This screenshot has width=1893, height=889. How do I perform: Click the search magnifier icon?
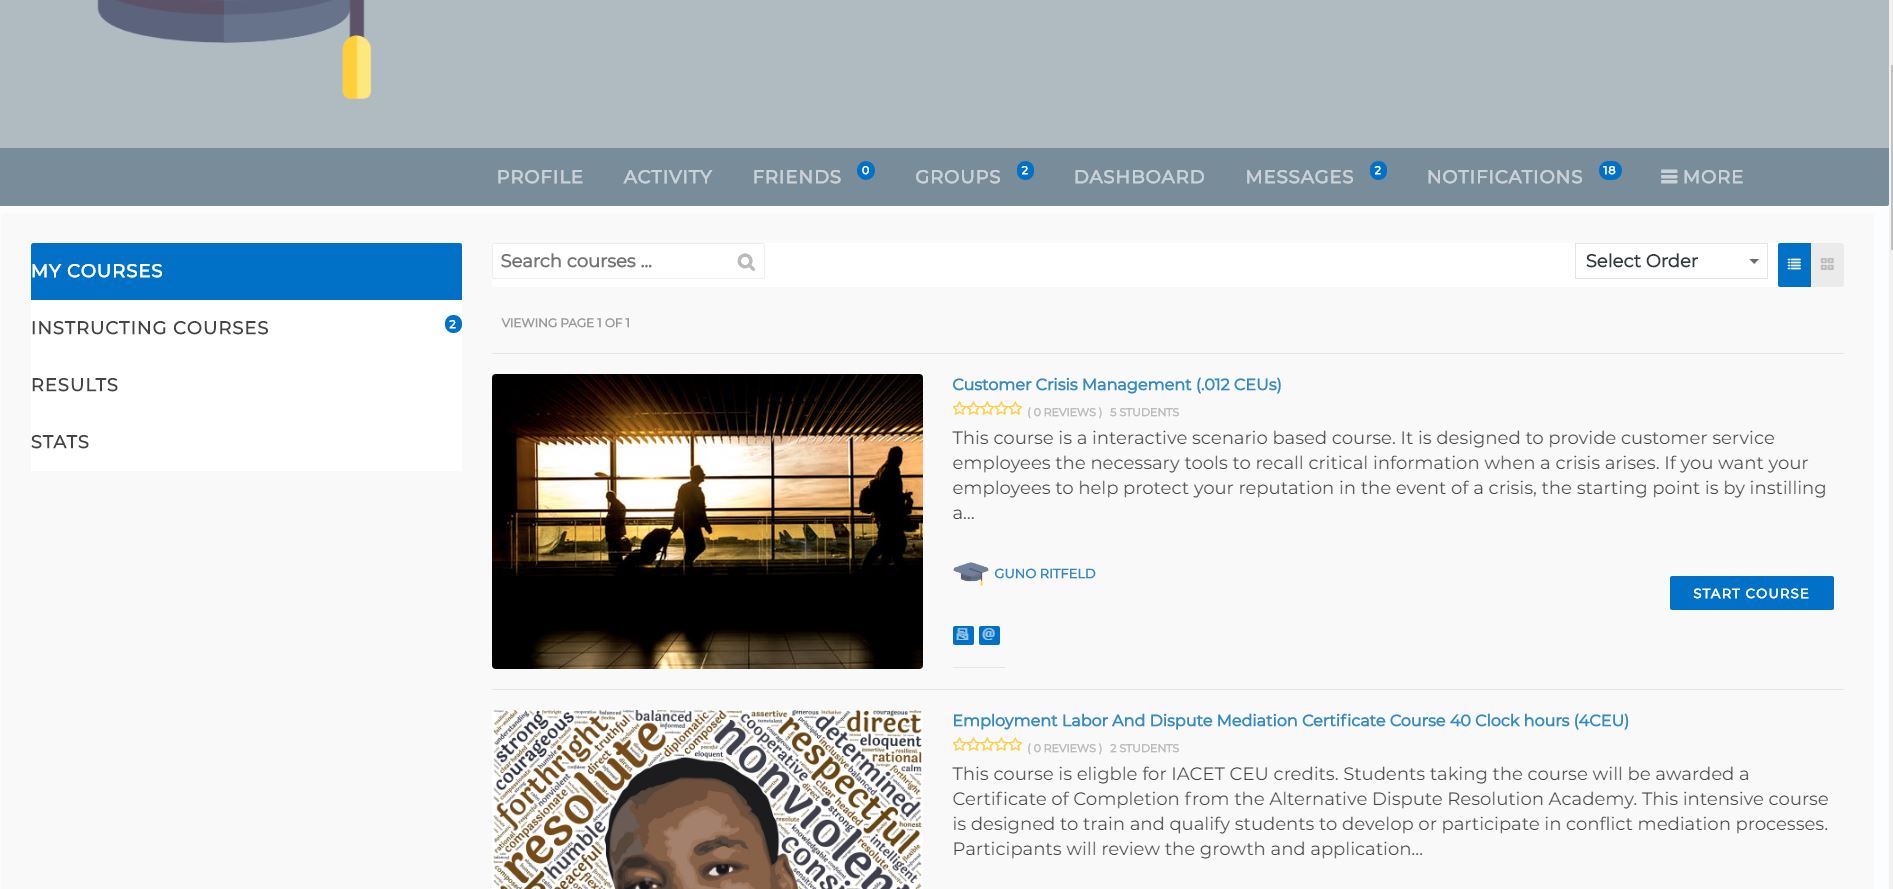[746, 262]
